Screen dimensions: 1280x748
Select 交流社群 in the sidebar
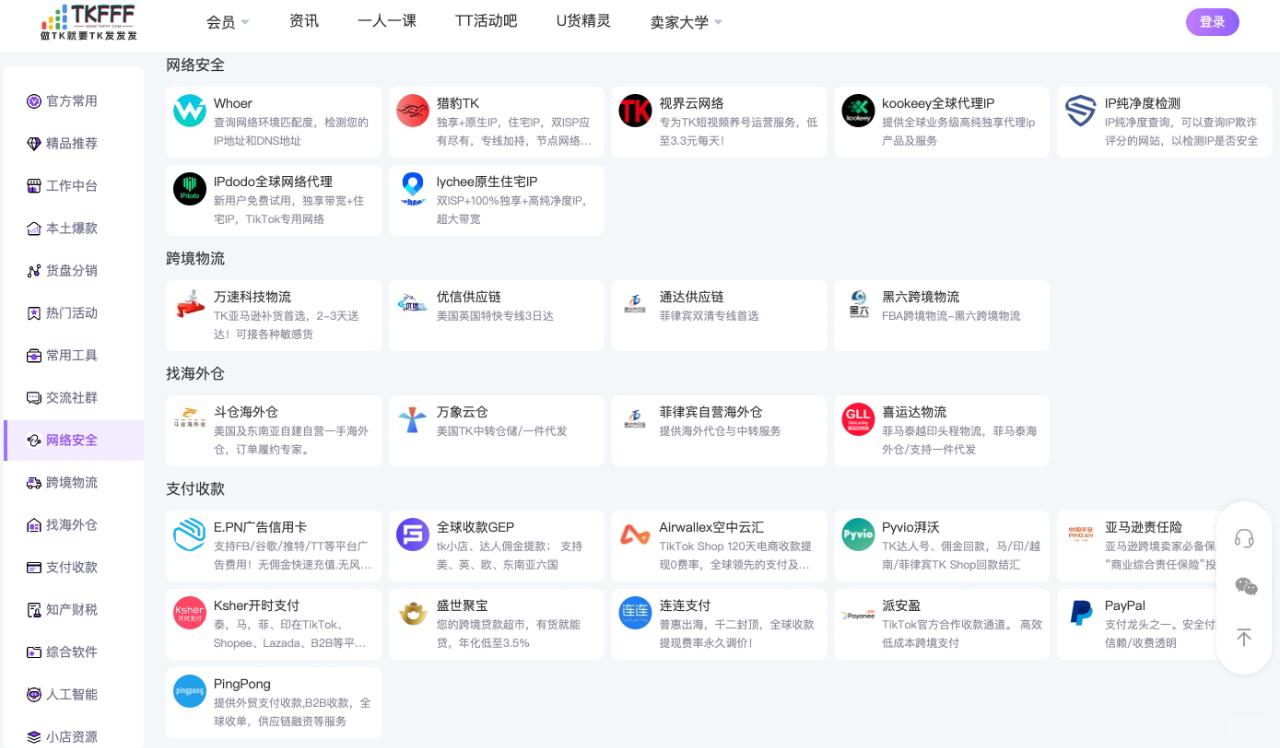pyautogui.click(x=74, y=398)
